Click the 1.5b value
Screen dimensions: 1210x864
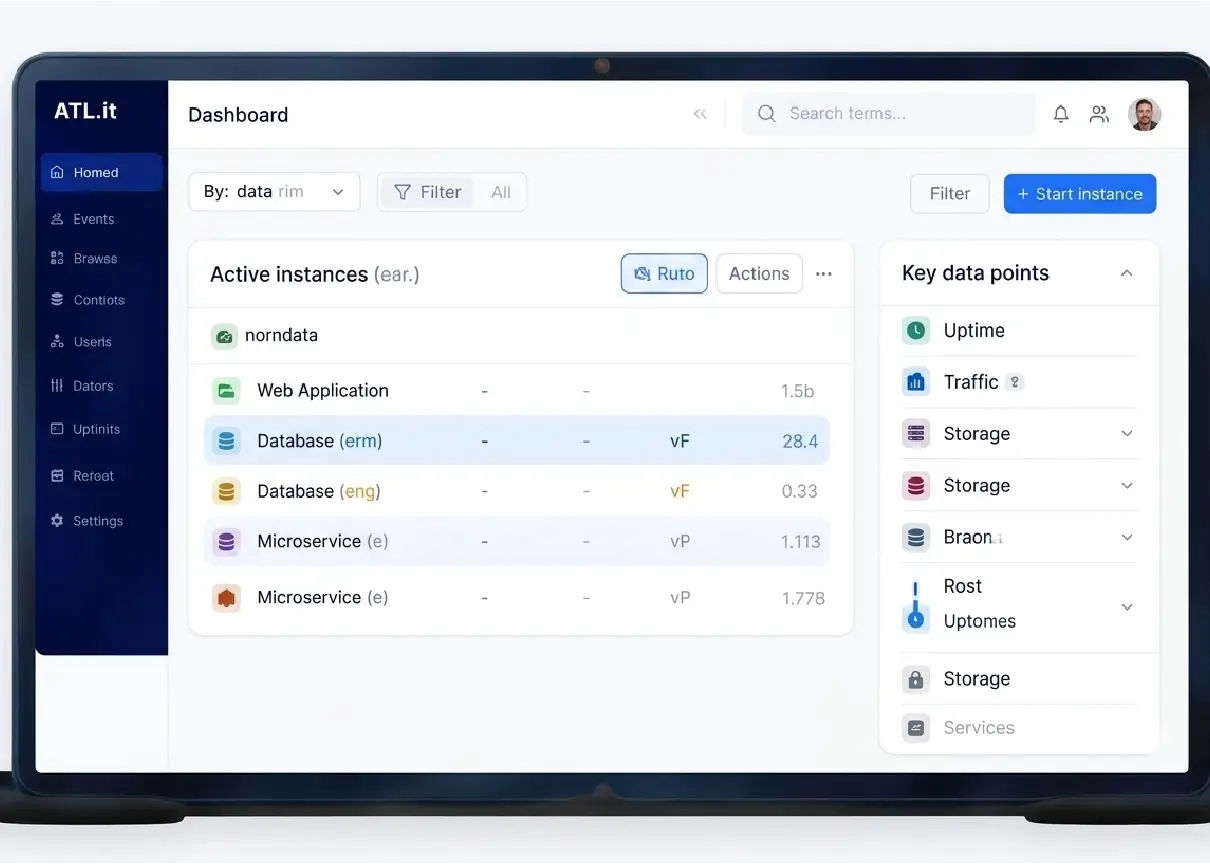coord(798,391)
